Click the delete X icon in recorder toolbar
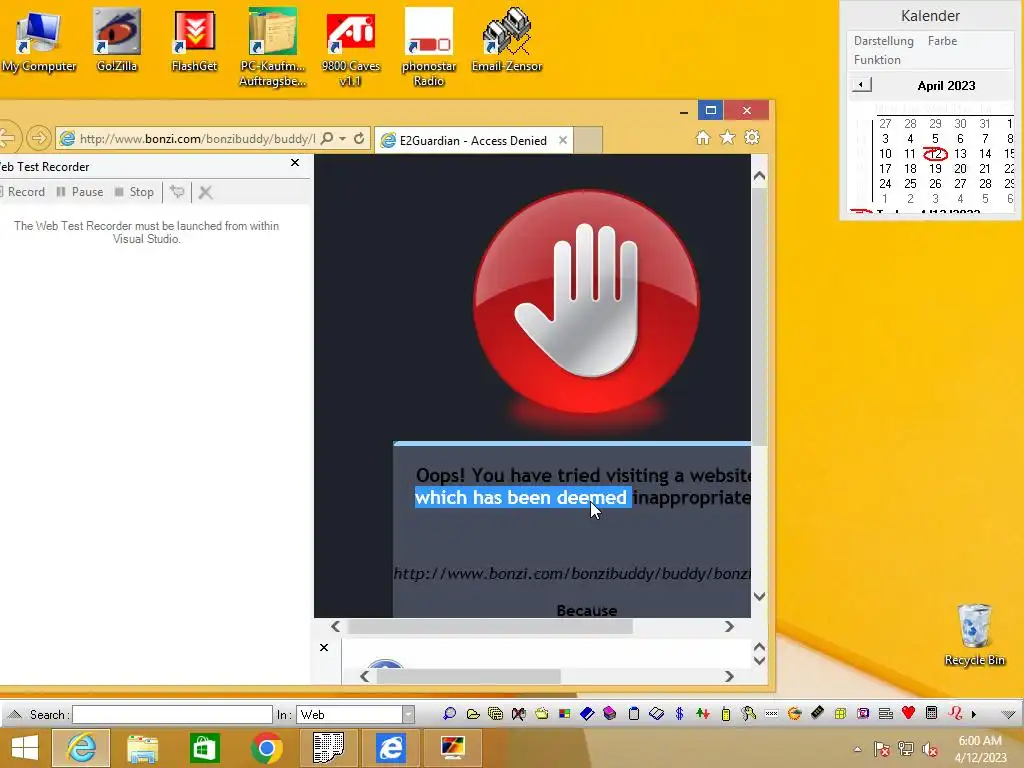 [206, 192]
